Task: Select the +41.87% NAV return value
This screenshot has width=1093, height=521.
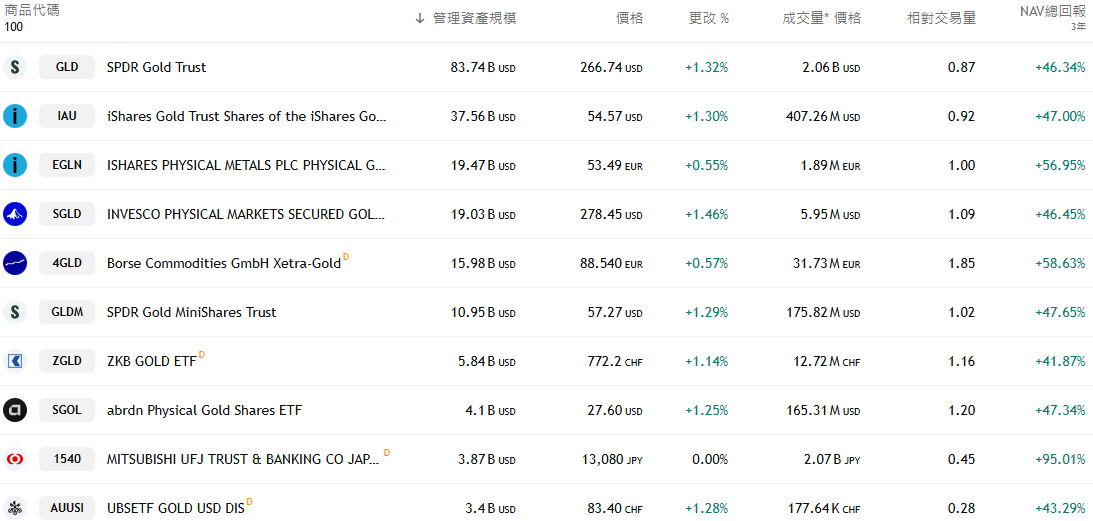Action: pos(1060,361)
